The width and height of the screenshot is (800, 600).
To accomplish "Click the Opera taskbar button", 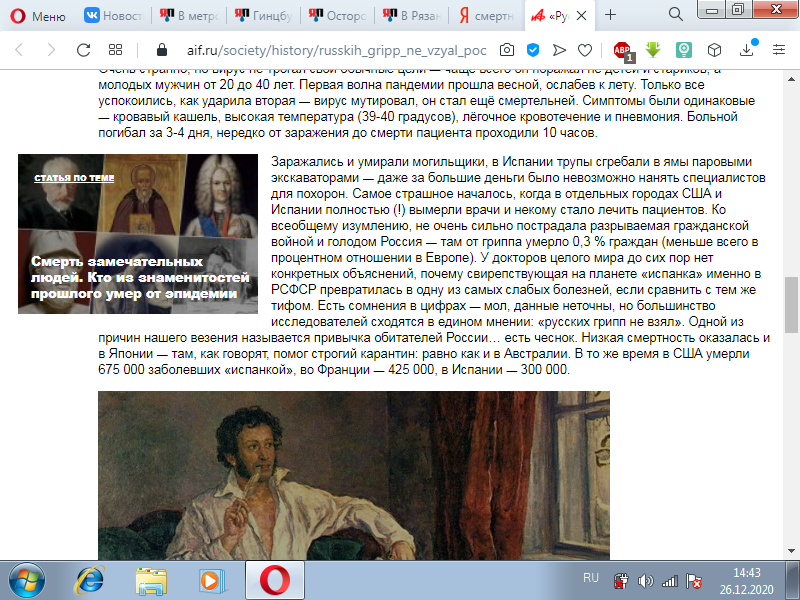I will (x=275, y=580).
